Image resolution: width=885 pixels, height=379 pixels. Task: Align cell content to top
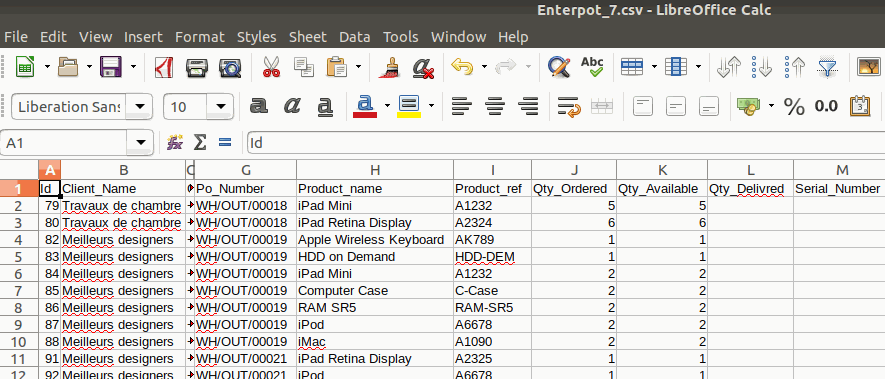(x=643, y=106)
